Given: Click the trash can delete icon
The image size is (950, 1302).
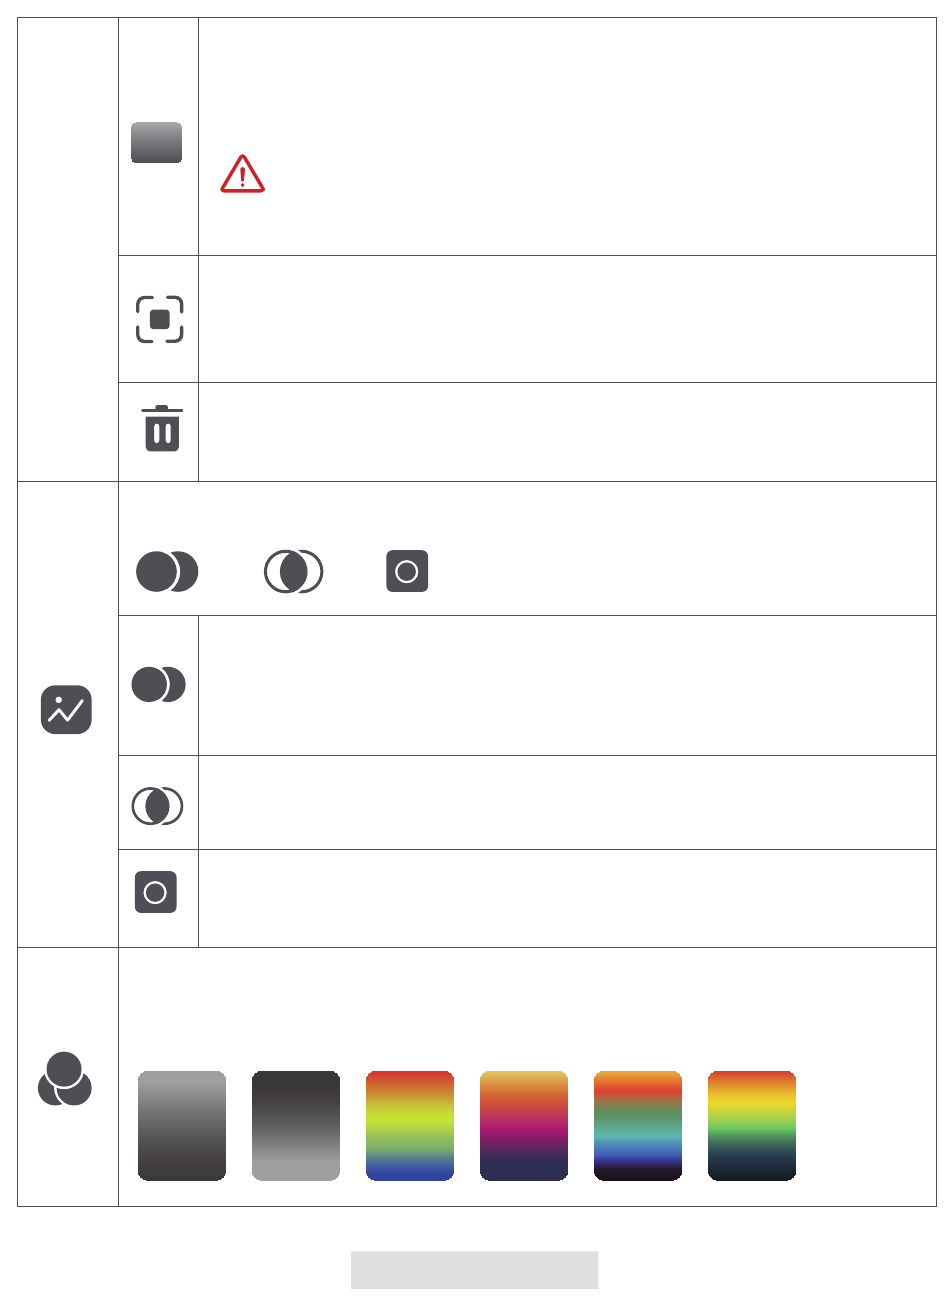Looking at the screenshot, I should click(x=162, y=429).
